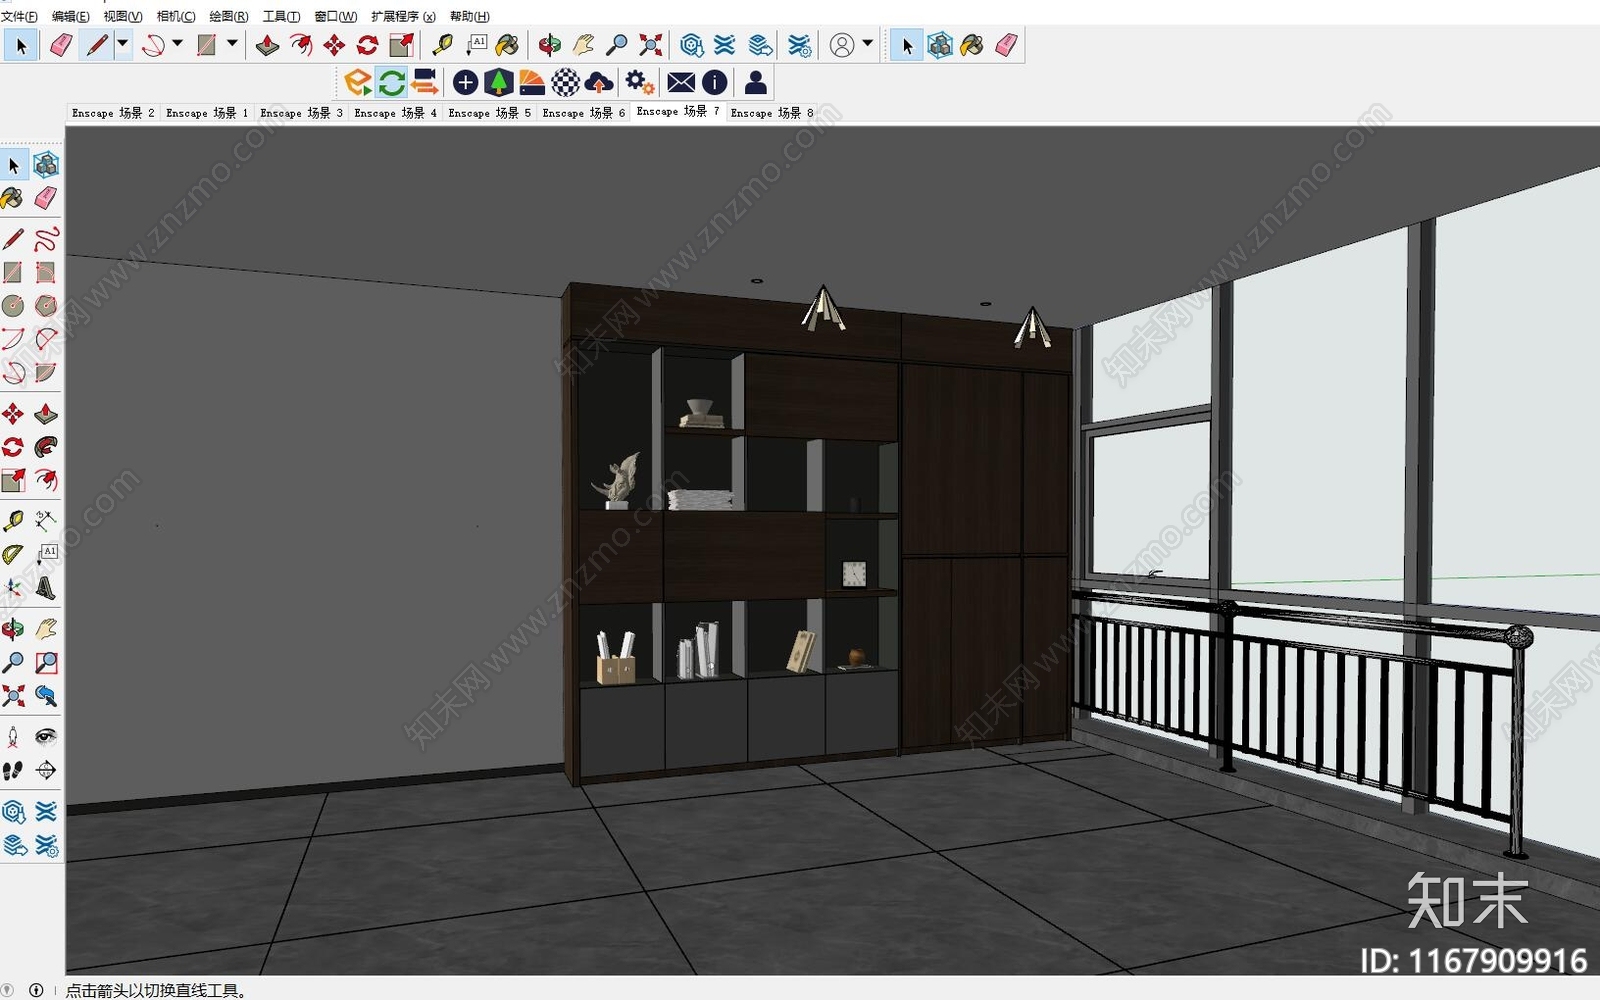Select Push/Pull tool in the top toolbar
This screenshot has width=1600, height=1000.
click(267, 45)
